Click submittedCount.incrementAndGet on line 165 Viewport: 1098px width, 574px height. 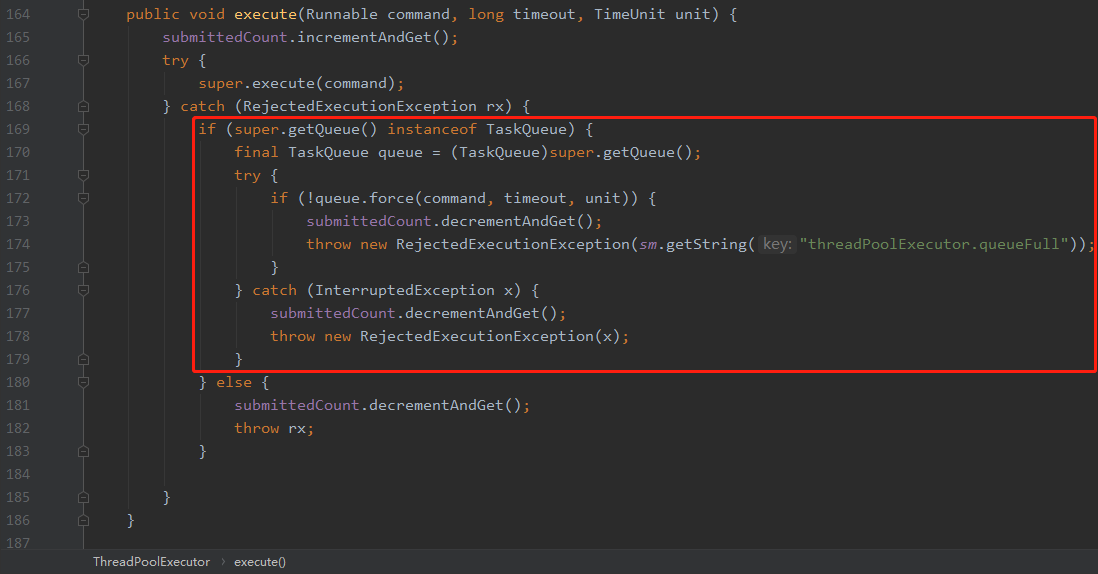[x=305, y=37]
